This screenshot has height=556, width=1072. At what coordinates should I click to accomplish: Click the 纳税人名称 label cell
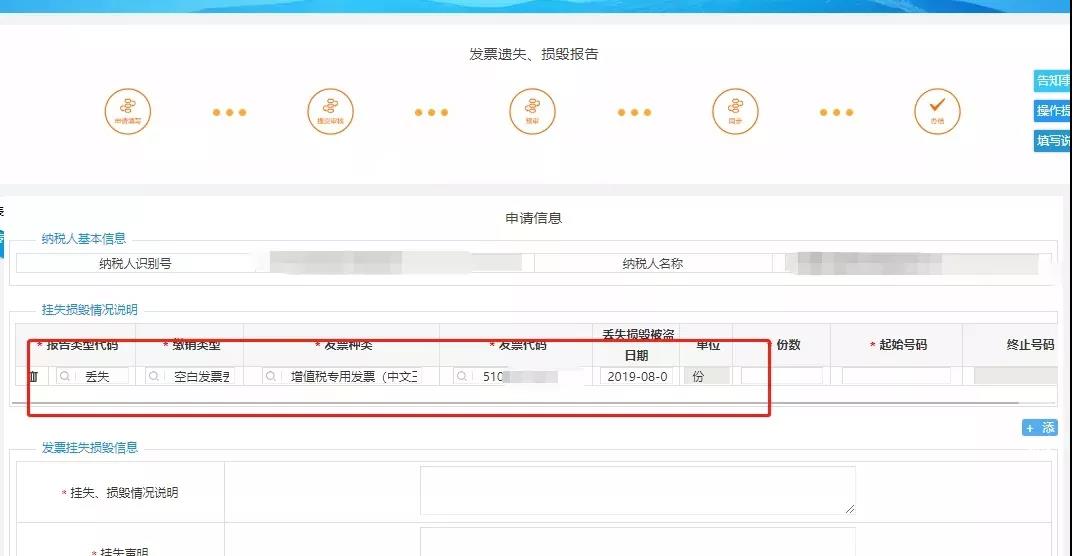coord(653,263)
